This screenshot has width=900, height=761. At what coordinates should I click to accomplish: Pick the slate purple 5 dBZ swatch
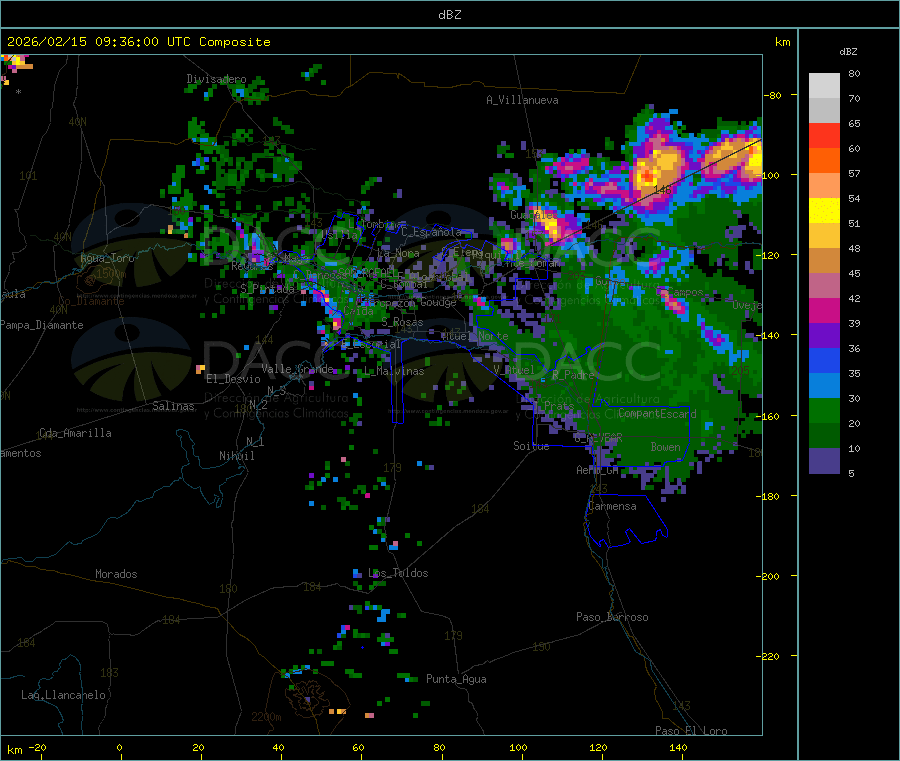click(824, 461)
